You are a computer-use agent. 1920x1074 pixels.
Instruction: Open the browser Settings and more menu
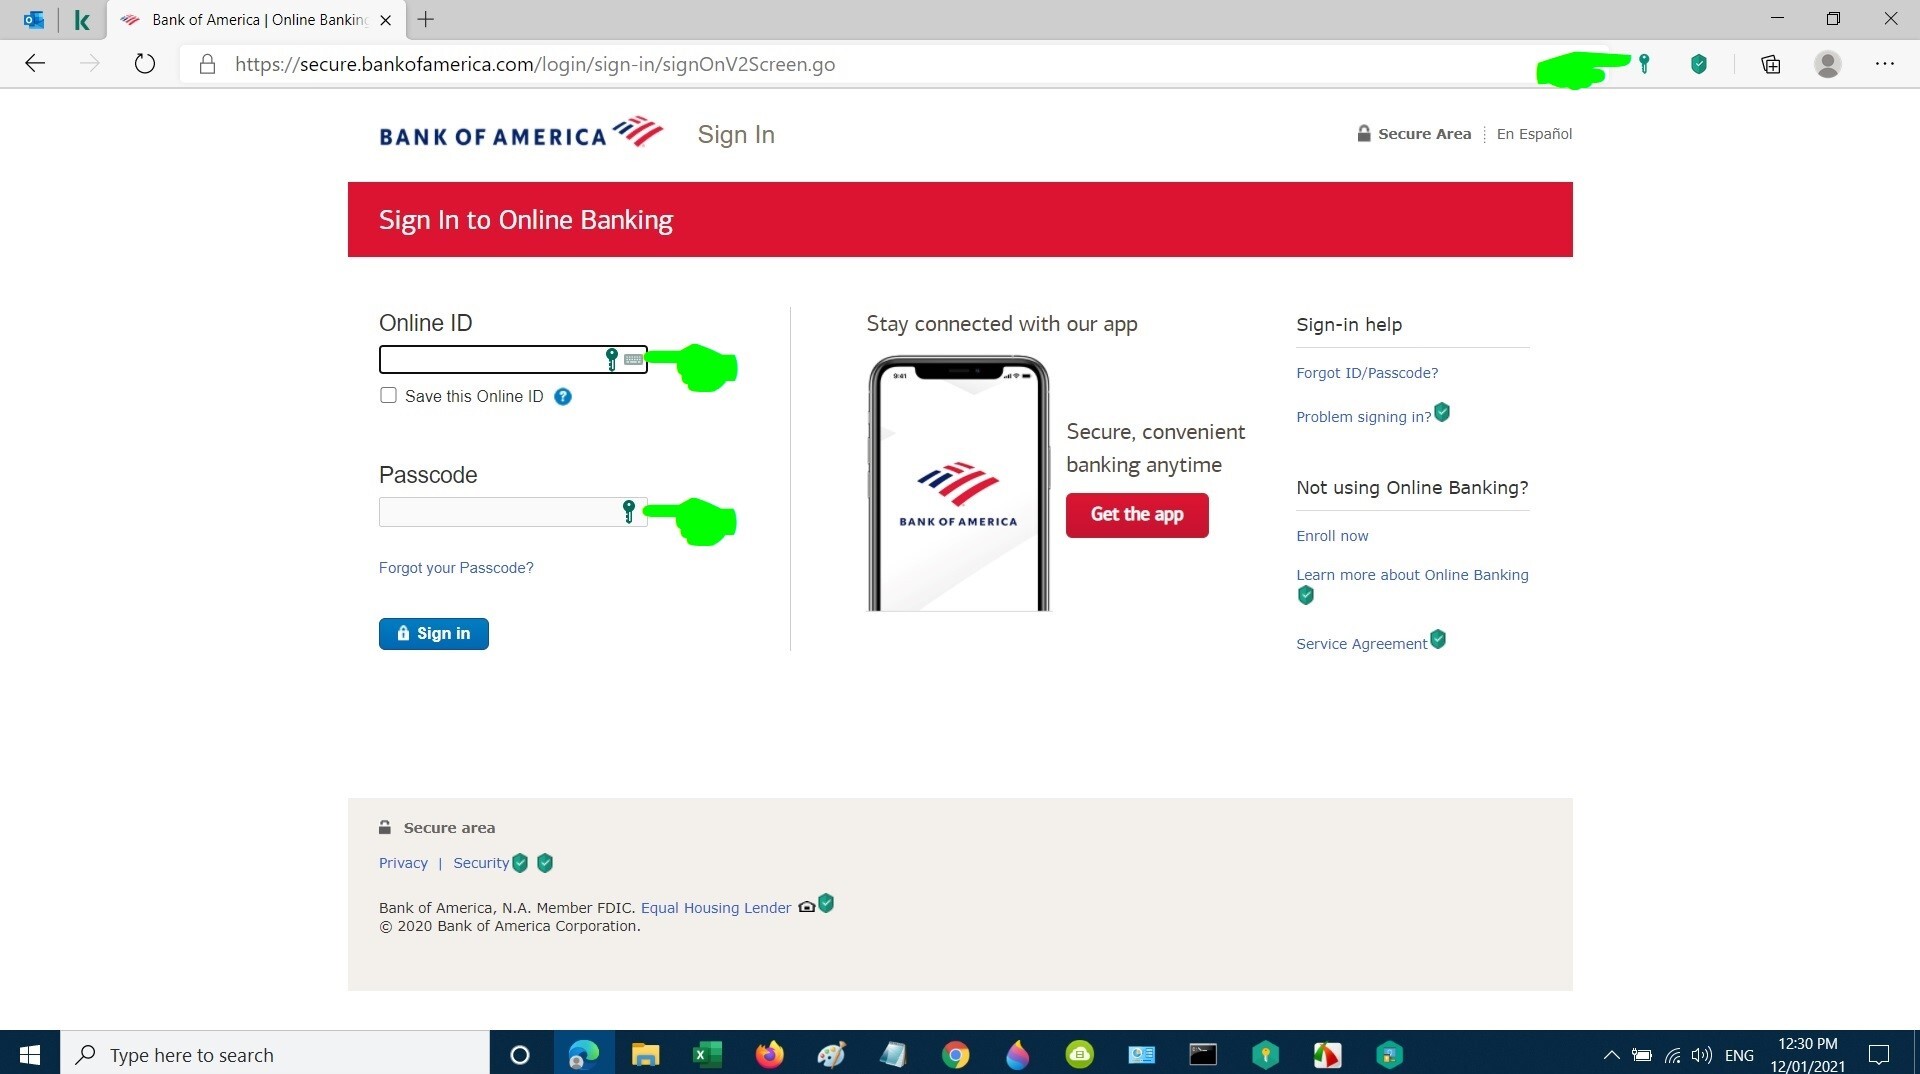pyautogui.click(x=1885, y=64)
